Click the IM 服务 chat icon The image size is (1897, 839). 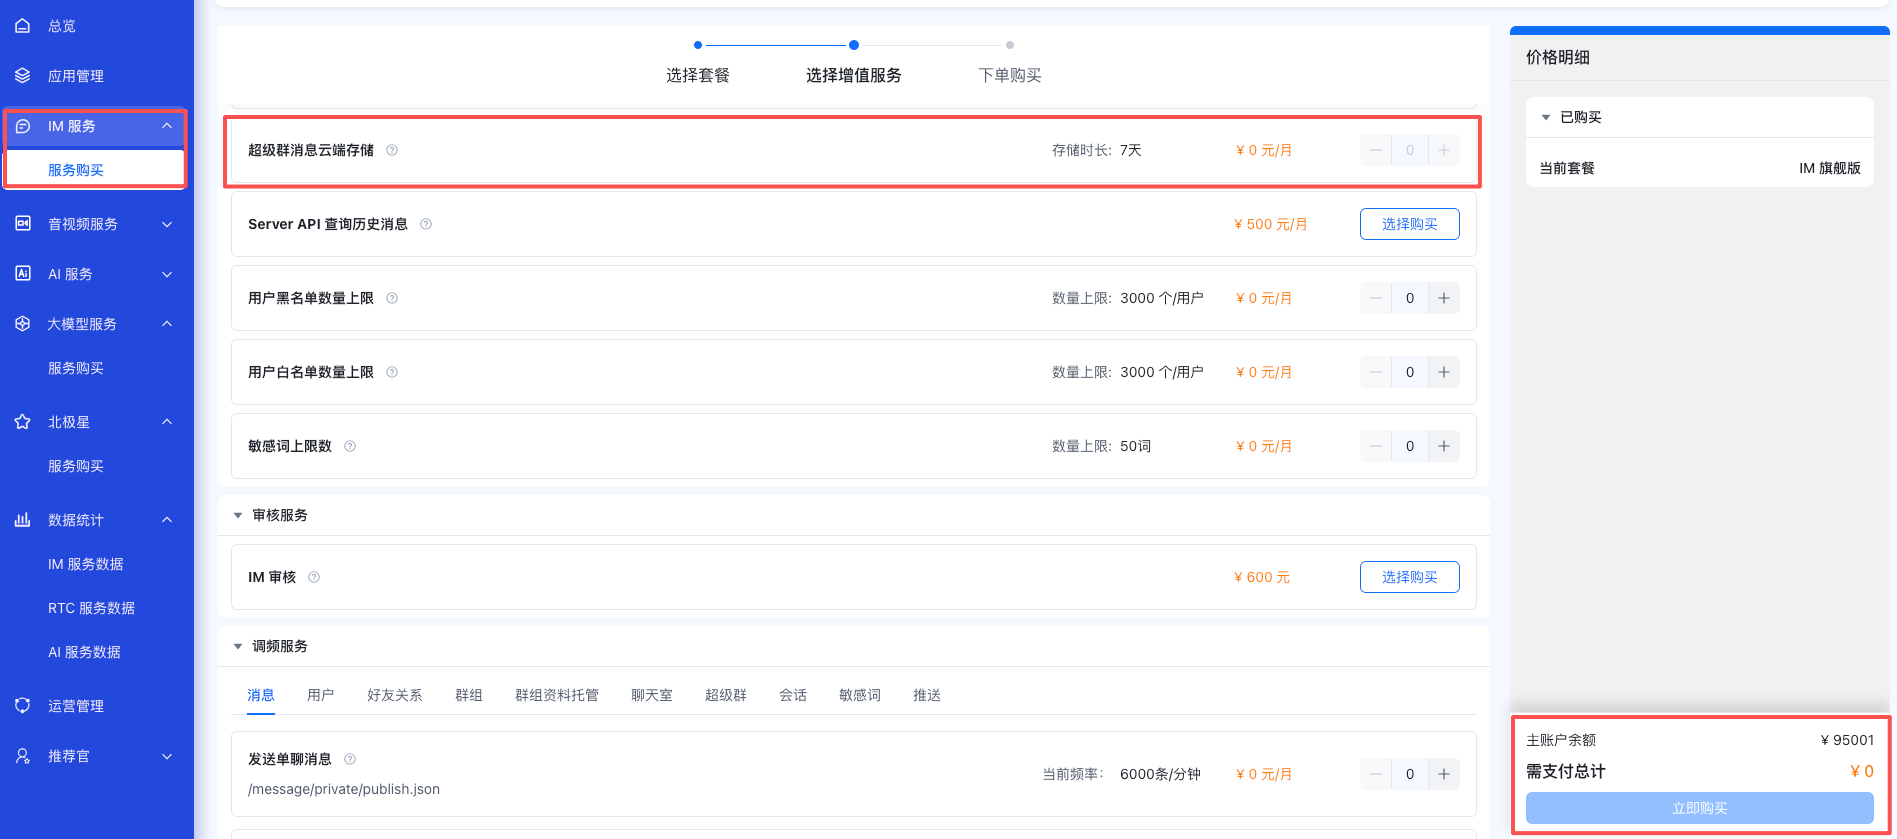tap(23, 126)
